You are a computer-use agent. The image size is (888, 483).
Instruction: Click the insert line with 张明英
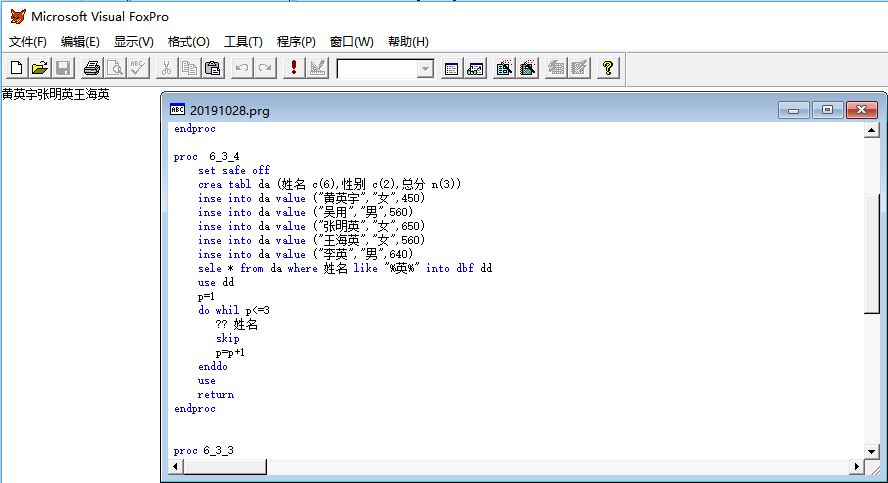coord(311,226)
